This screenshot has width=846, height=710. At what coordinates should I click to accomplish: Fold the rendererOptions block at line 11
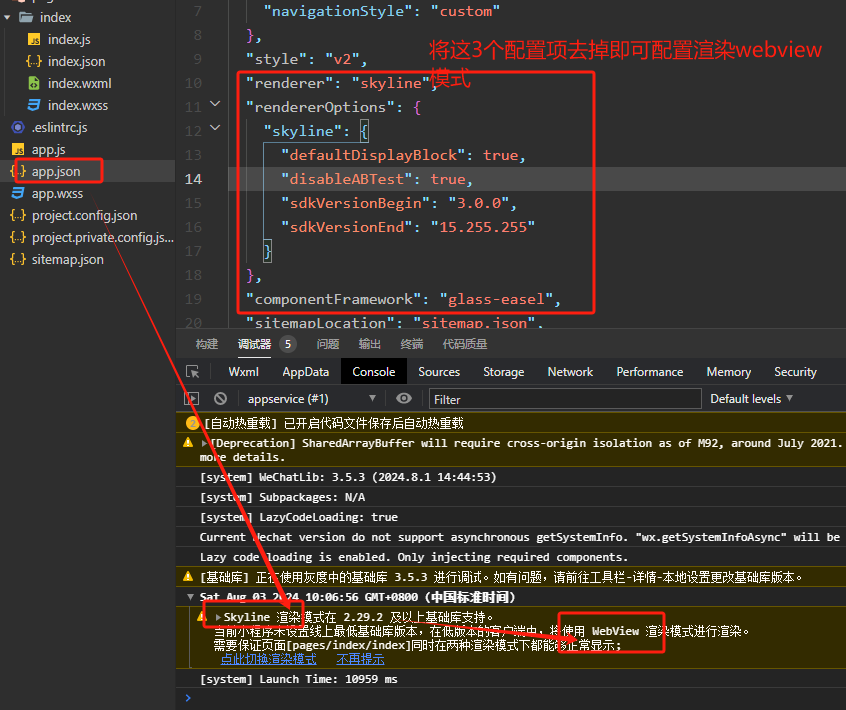[215, 103]
